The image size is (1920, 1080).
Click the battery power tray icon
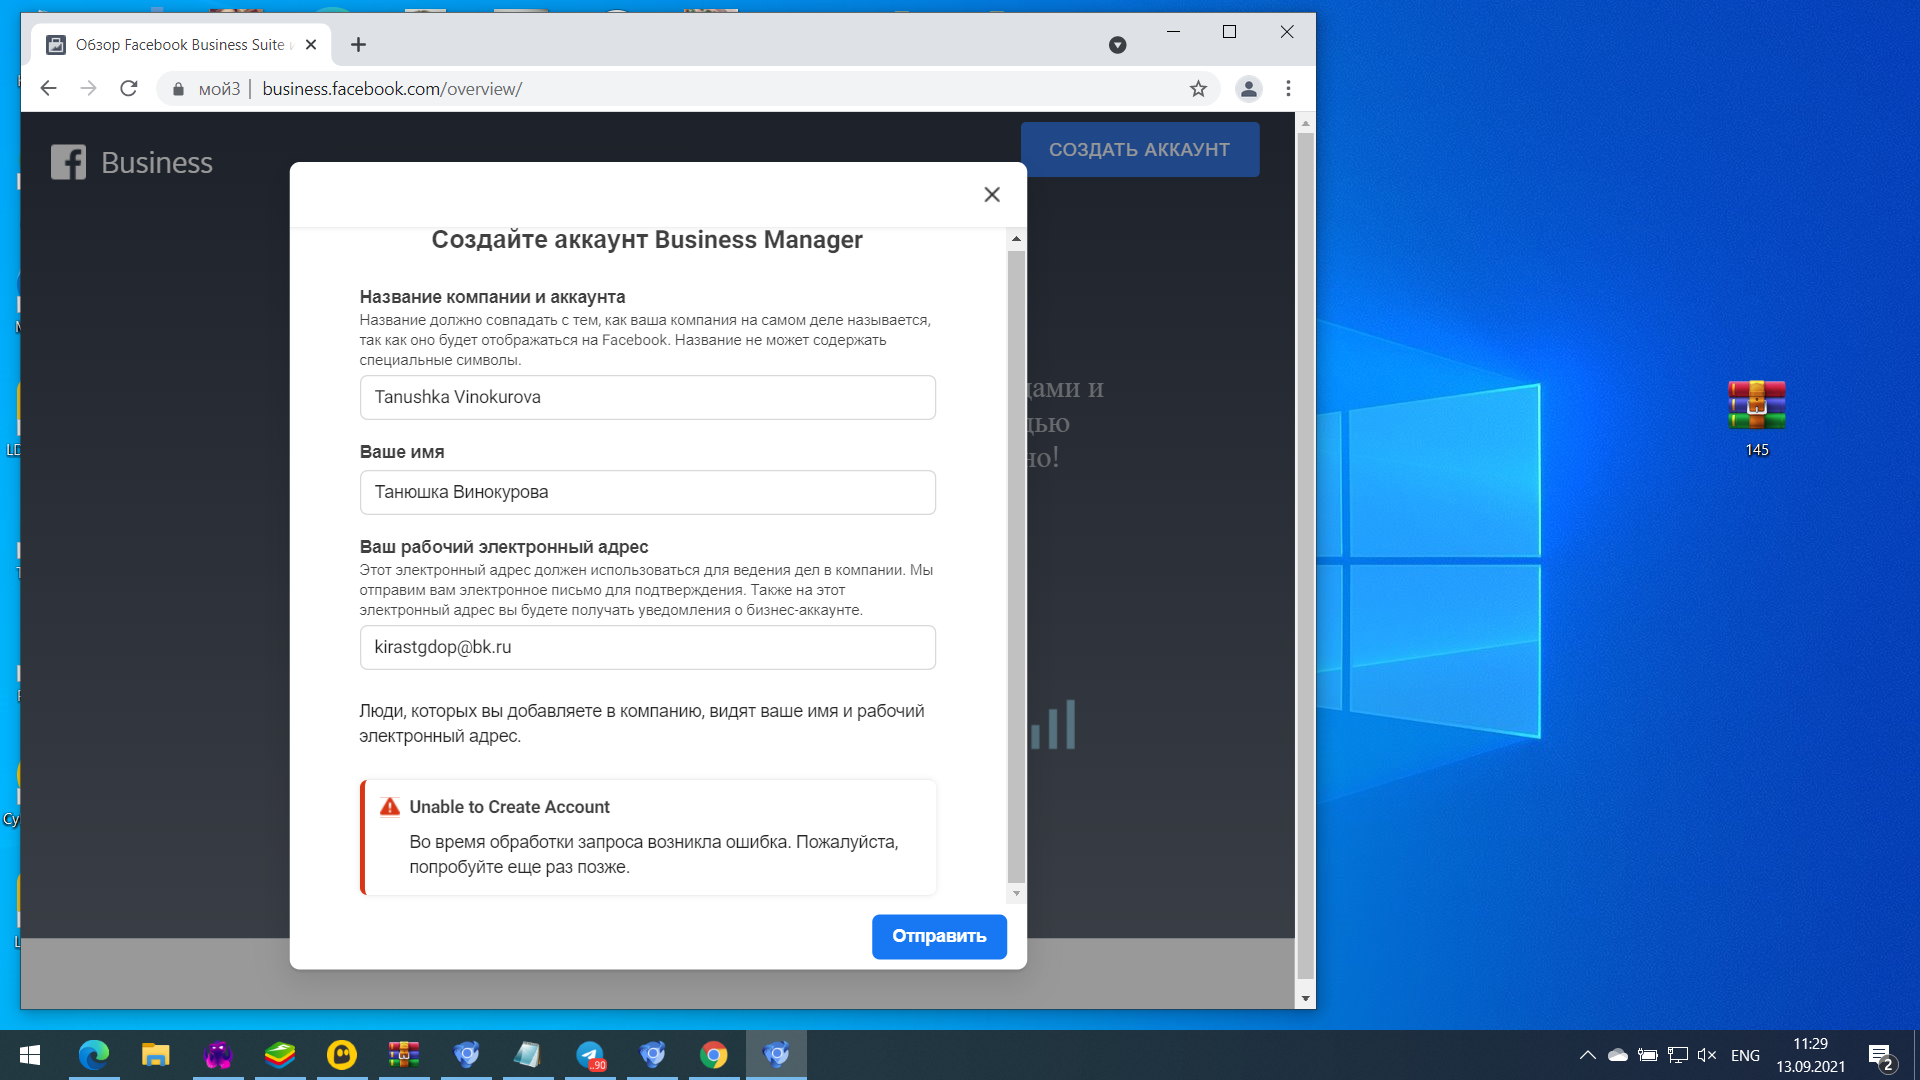(x=1648, y=1055)
